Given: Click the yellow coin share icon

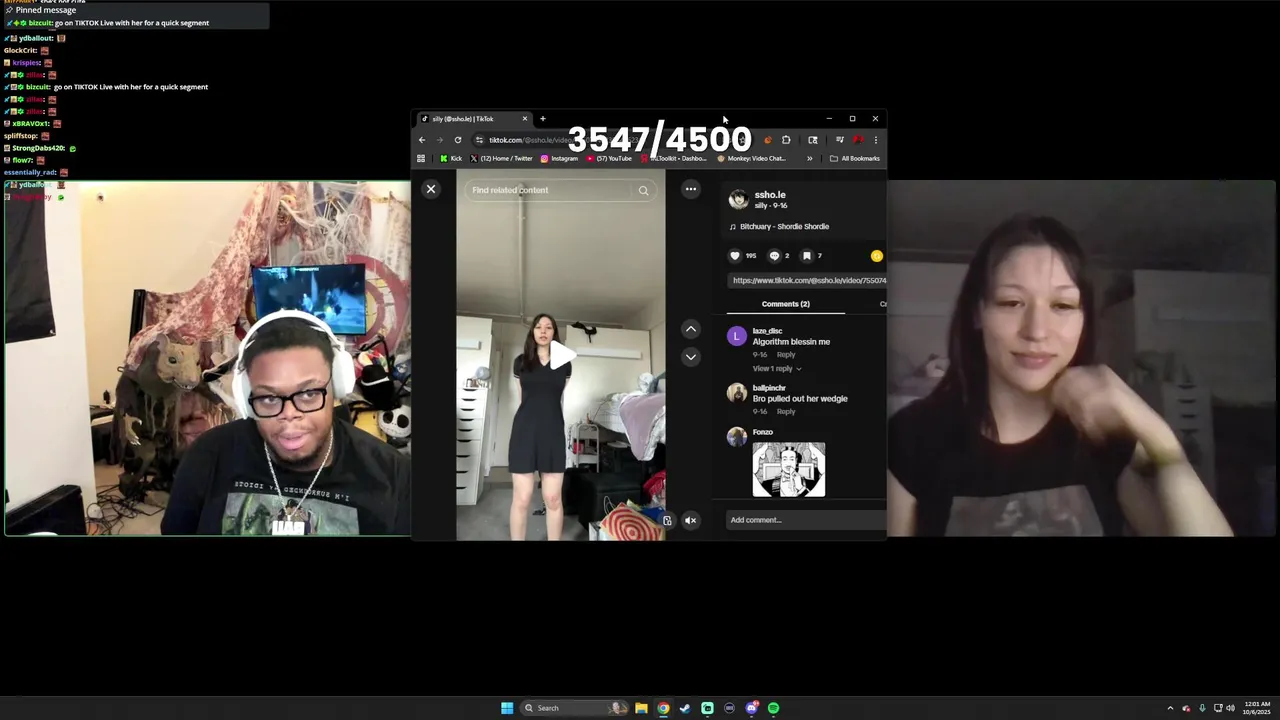Looking at the screenshot, I should point(877,256).
